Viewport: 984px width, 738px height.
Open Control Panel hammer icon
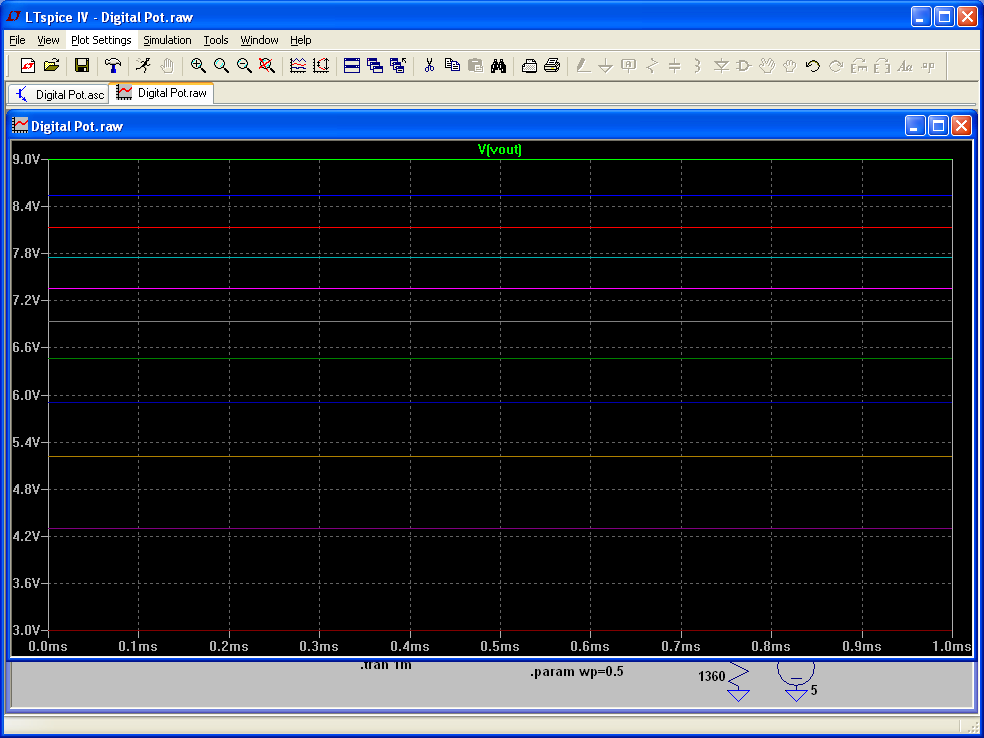click(x=113, y=65)
